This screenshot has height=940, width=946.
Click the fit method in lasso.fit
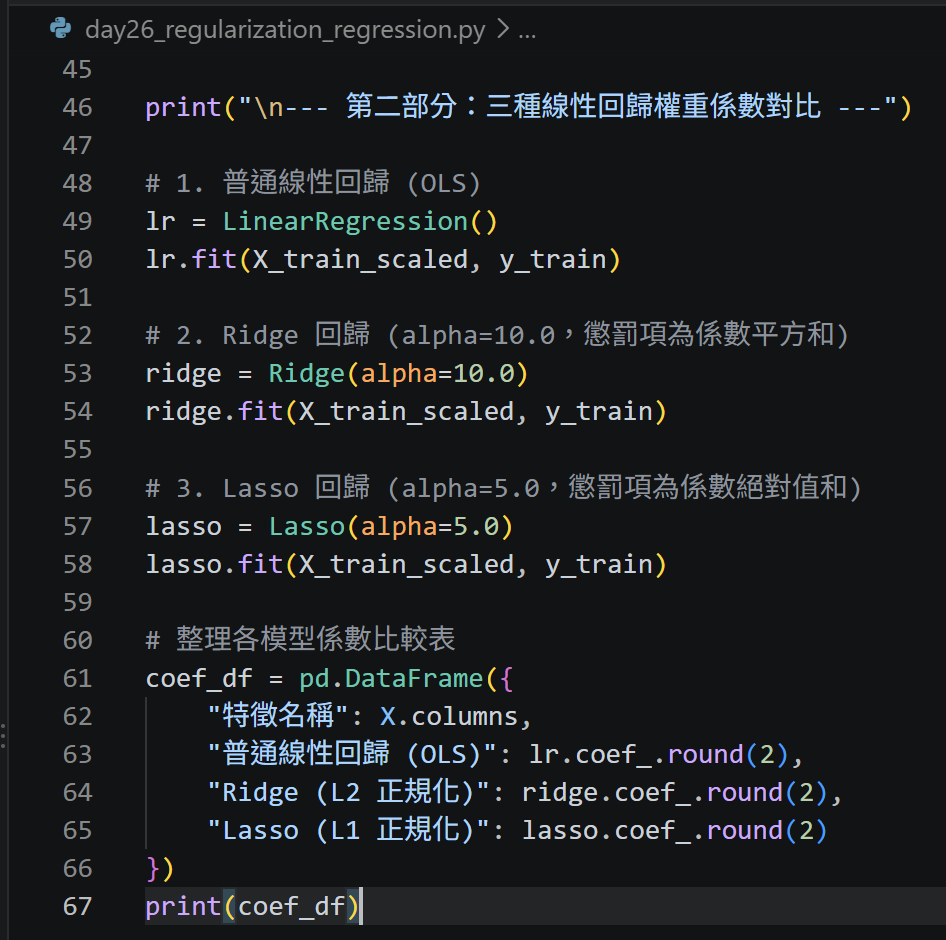click(261, 564)
